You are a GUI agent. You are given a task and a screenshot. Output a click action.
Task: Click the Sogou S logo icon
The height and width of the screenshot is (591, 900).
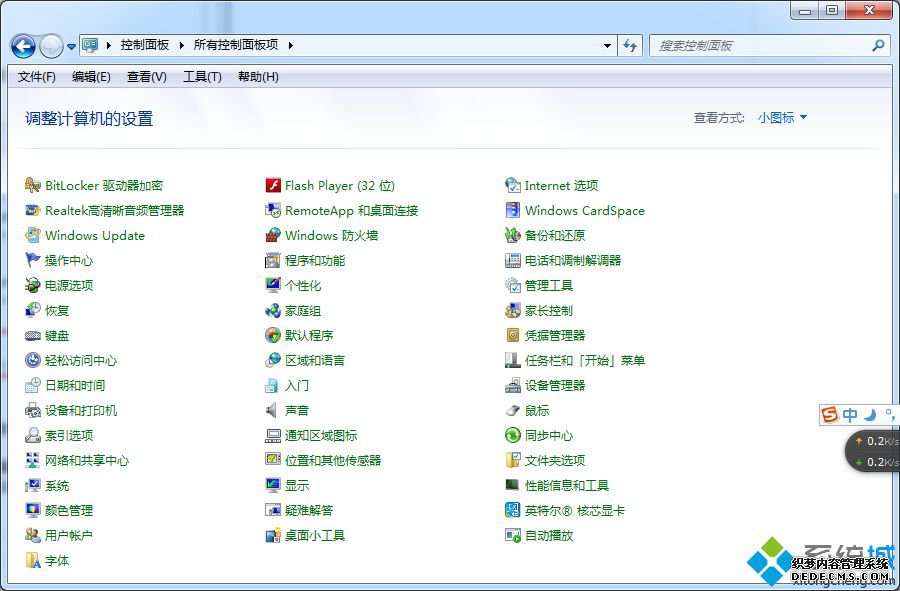(x=830, y=414)
